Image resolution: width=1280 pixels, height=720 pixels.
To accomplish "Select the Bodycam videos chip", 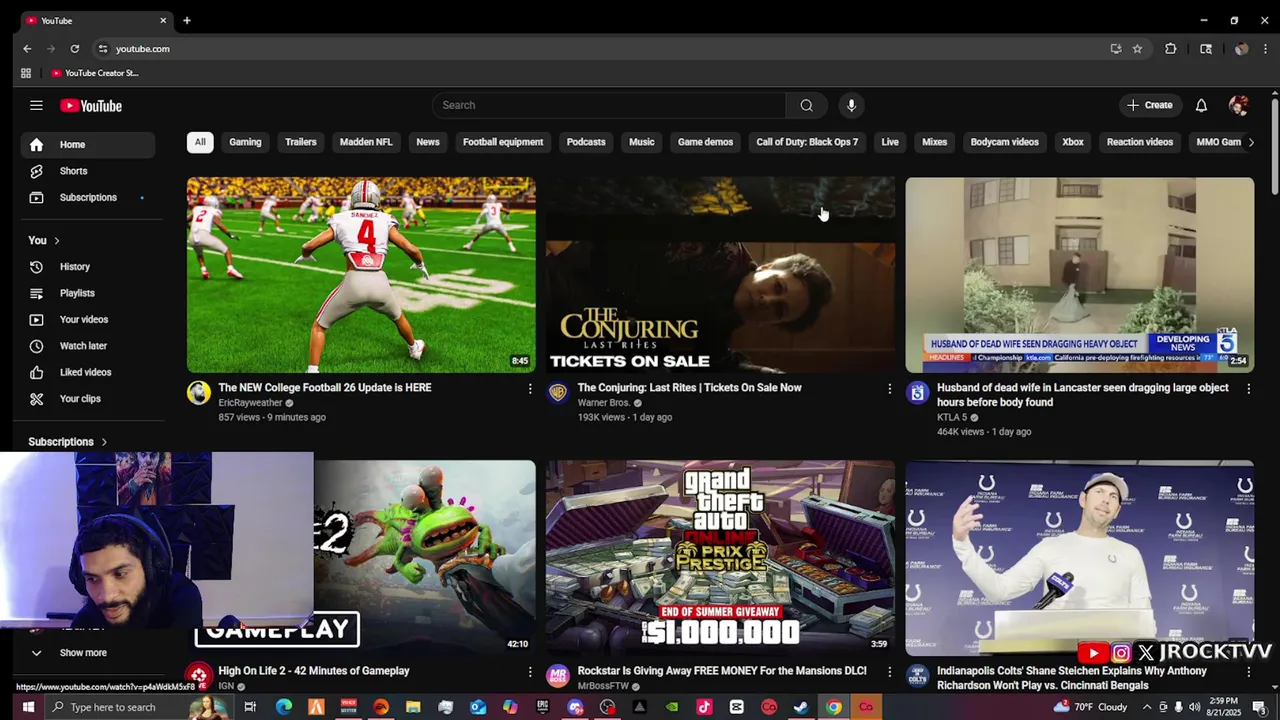I will [x=1004, y=142].
